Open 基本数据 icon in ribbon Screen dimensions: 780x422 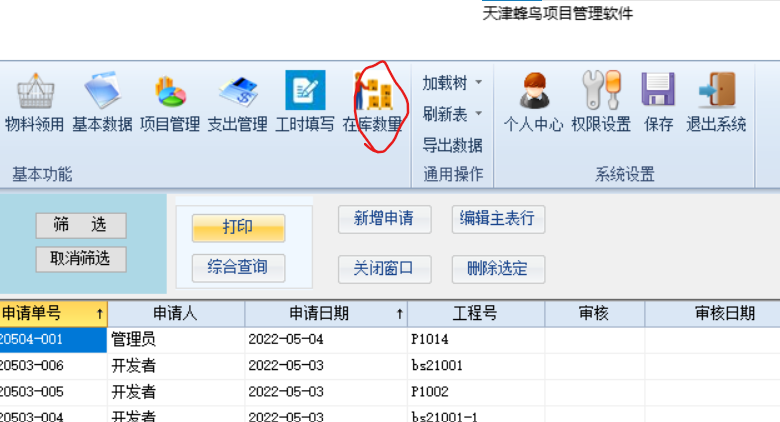click(x=102, y=91)
